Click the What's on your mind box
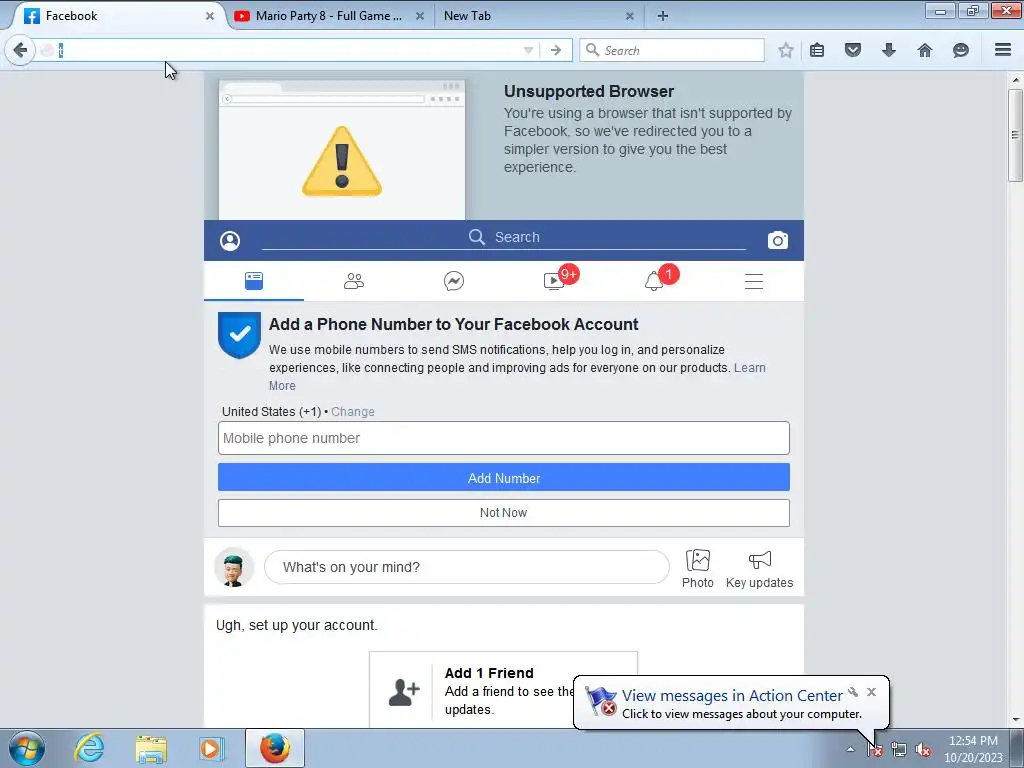1024x768 pixels. 467,567
